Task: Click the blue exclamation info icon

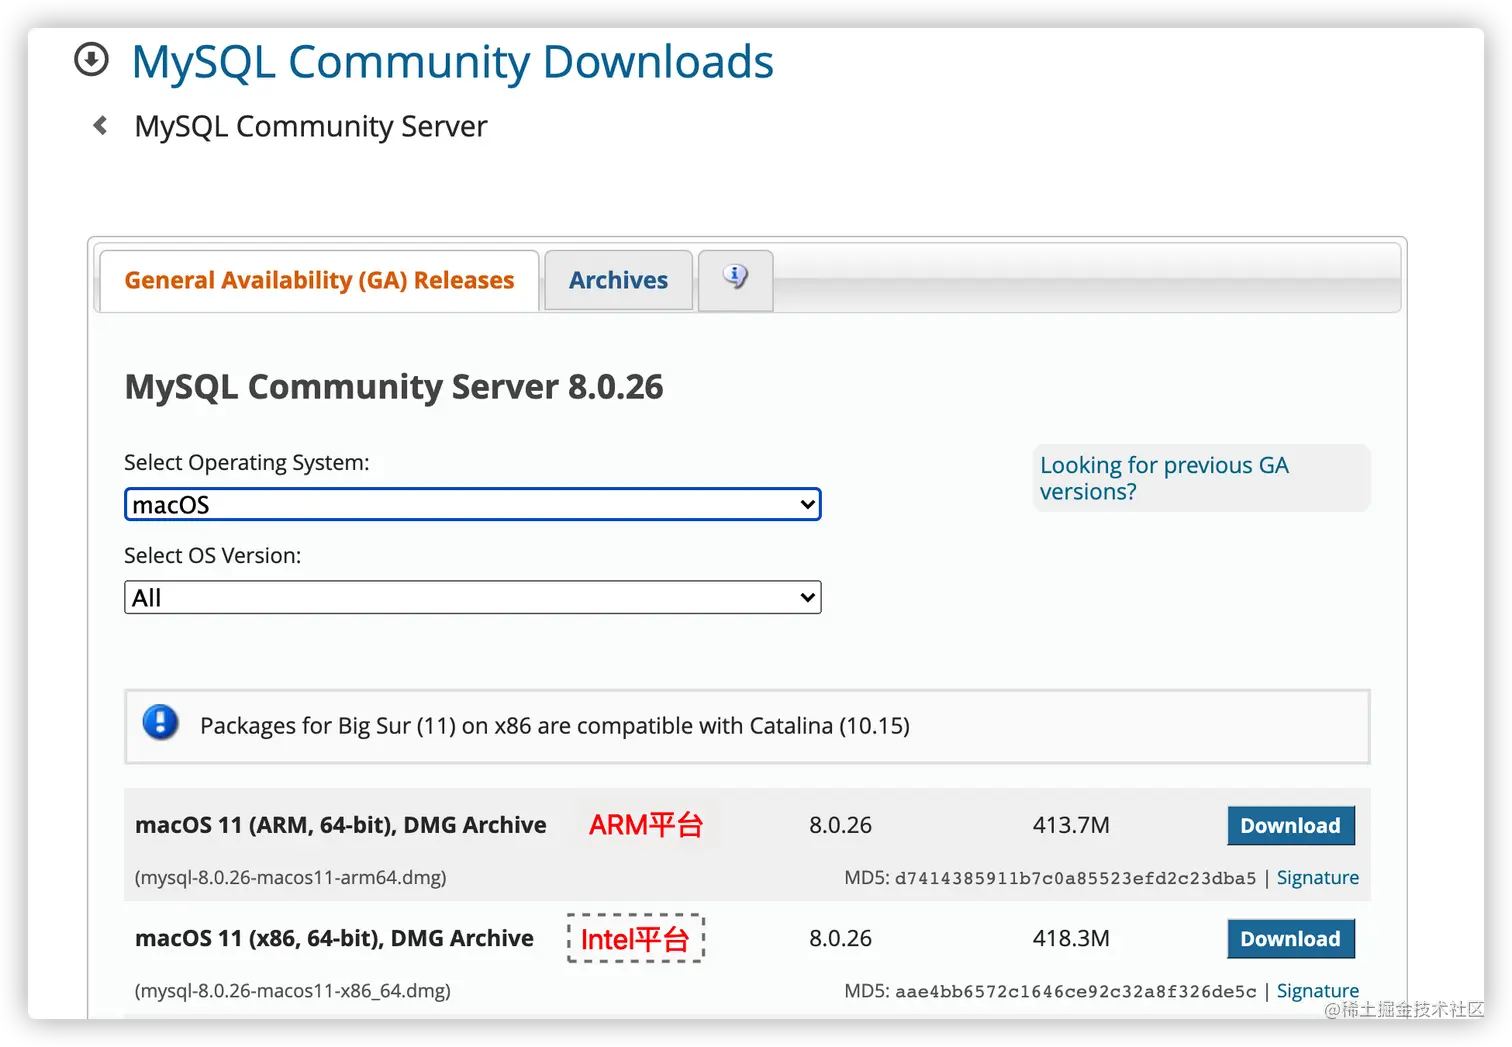Action: coord(160,722)
